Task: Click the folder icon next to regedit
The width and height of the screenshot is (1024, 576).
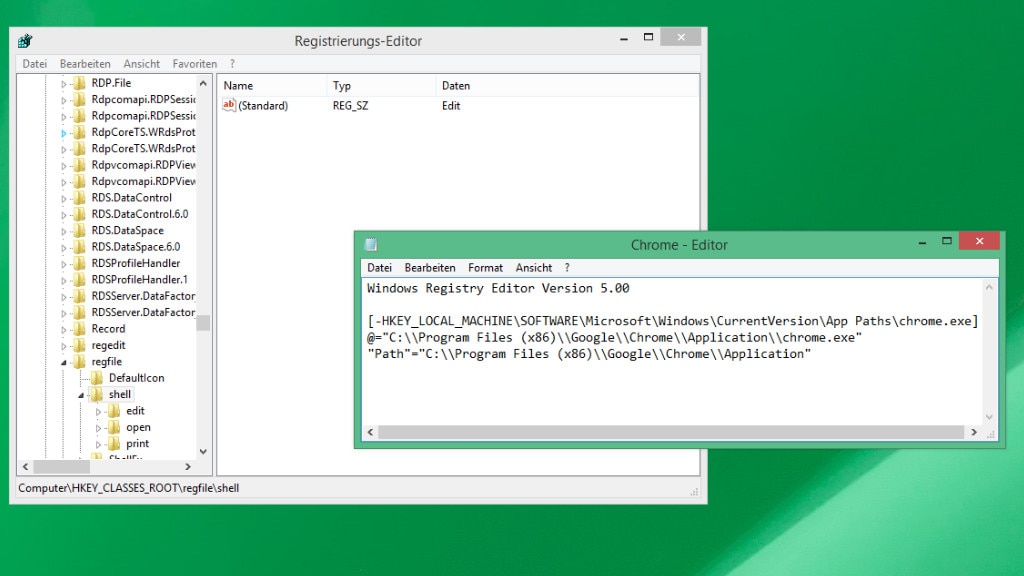Action: (x=79, y=345)
